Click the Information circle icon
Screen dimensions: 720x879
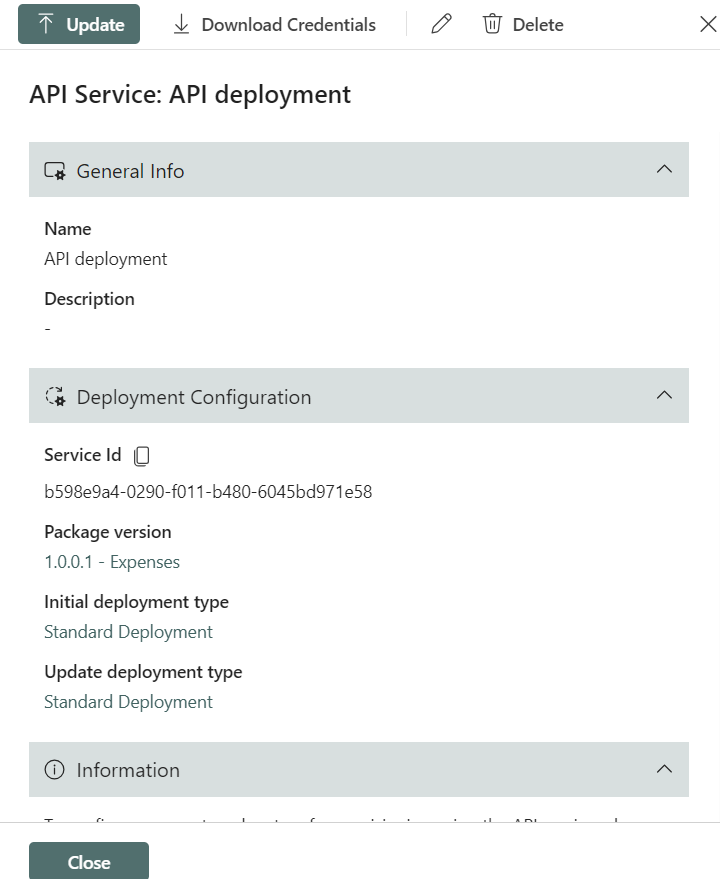click(55, 770)
